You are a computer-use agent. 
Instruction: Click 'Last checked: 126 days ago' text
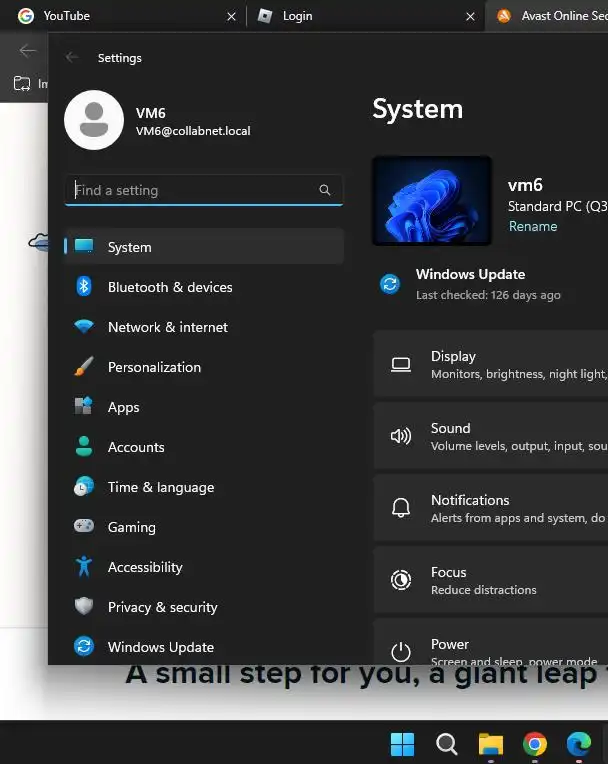[x=488, y=295]
